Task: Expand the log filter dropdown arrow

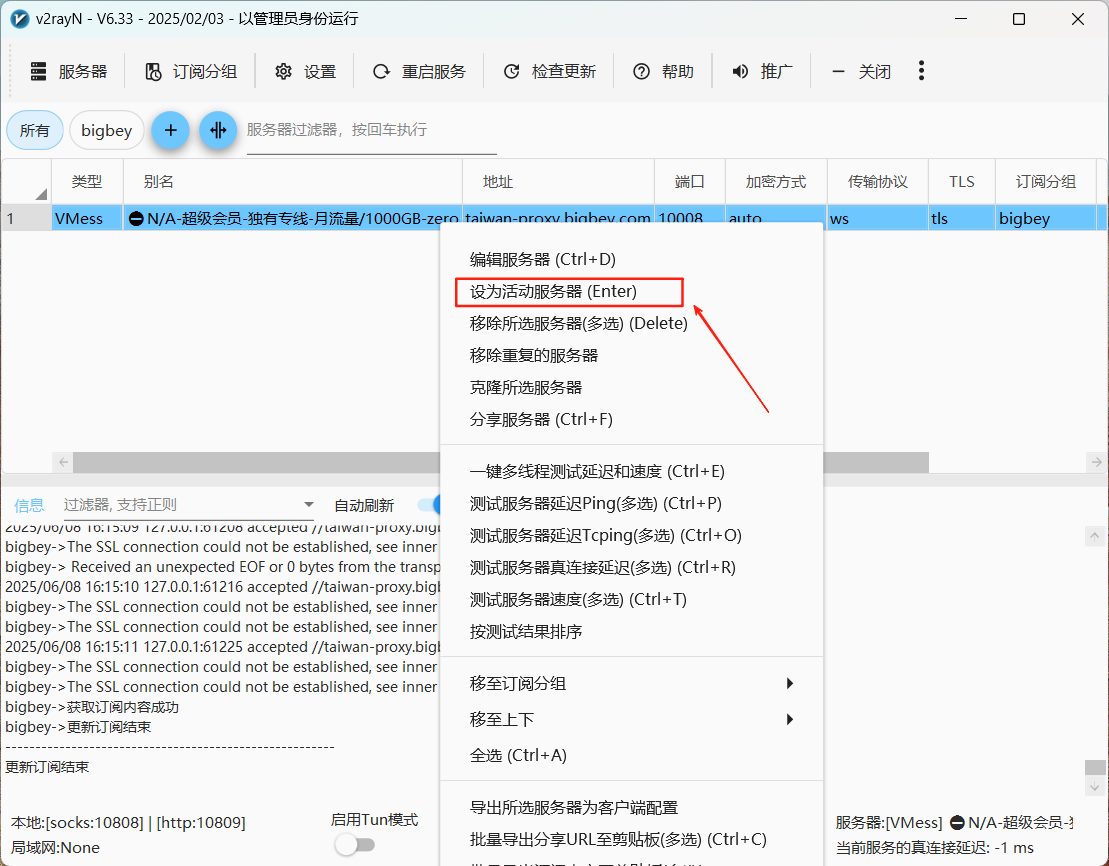Action: 308,506
